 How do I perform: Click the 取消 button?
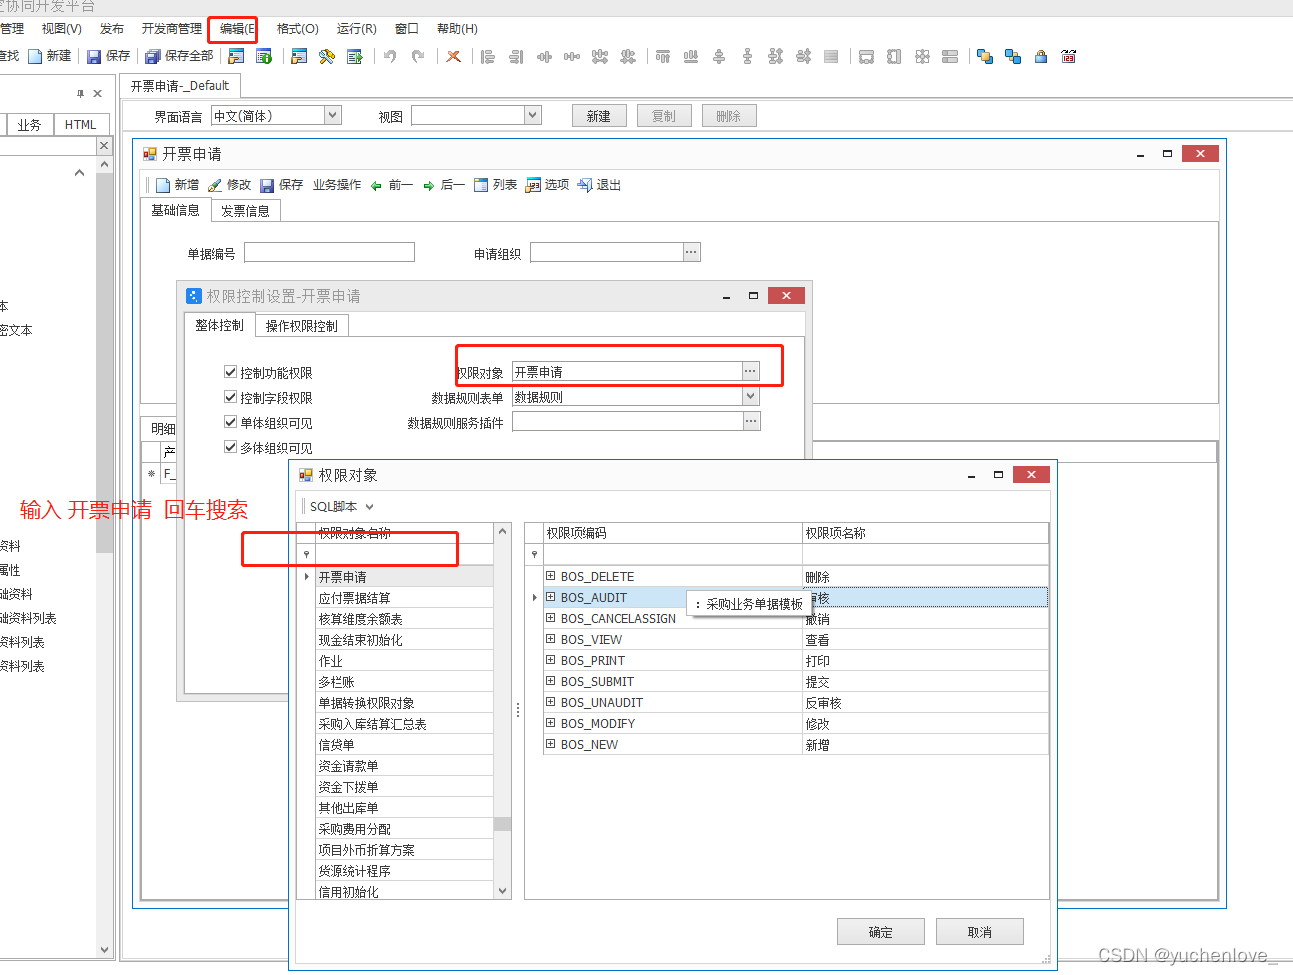click(980, 932)
